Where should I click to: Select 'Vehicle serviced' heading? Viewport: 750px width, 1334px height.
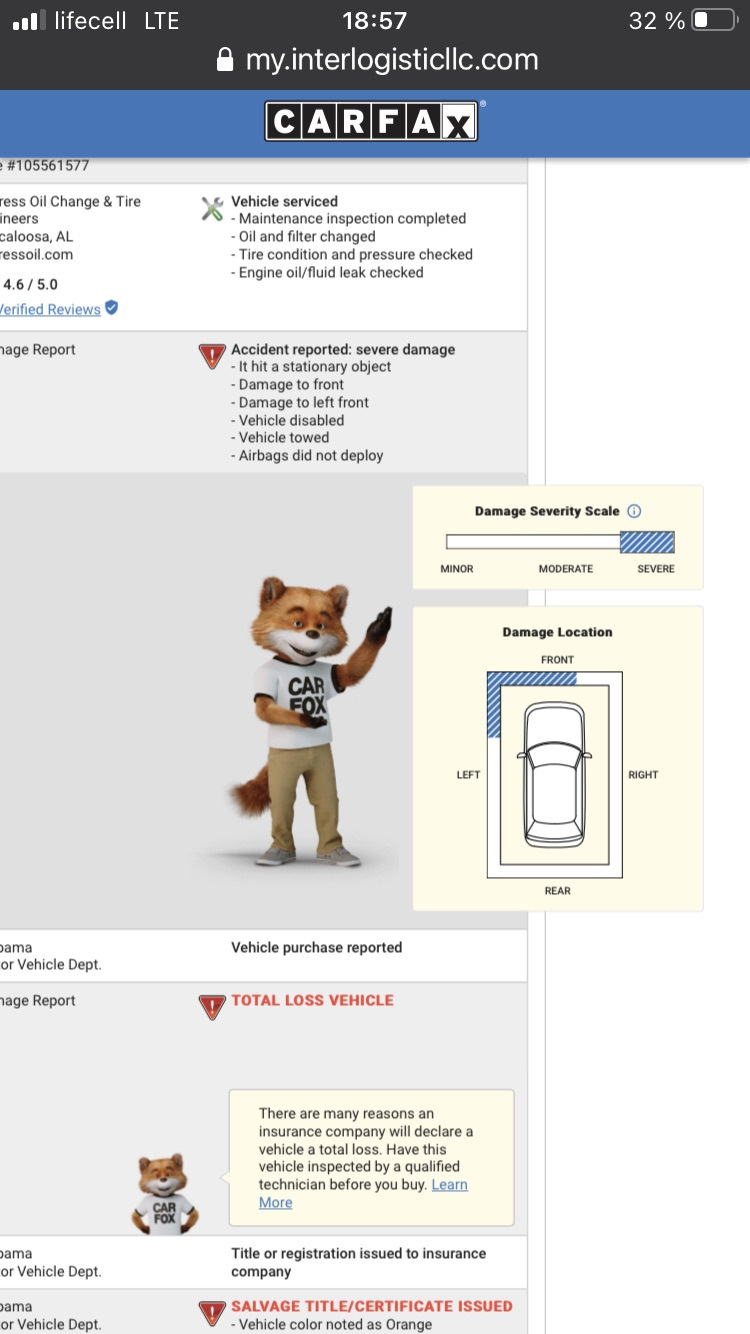click(284, 201)
